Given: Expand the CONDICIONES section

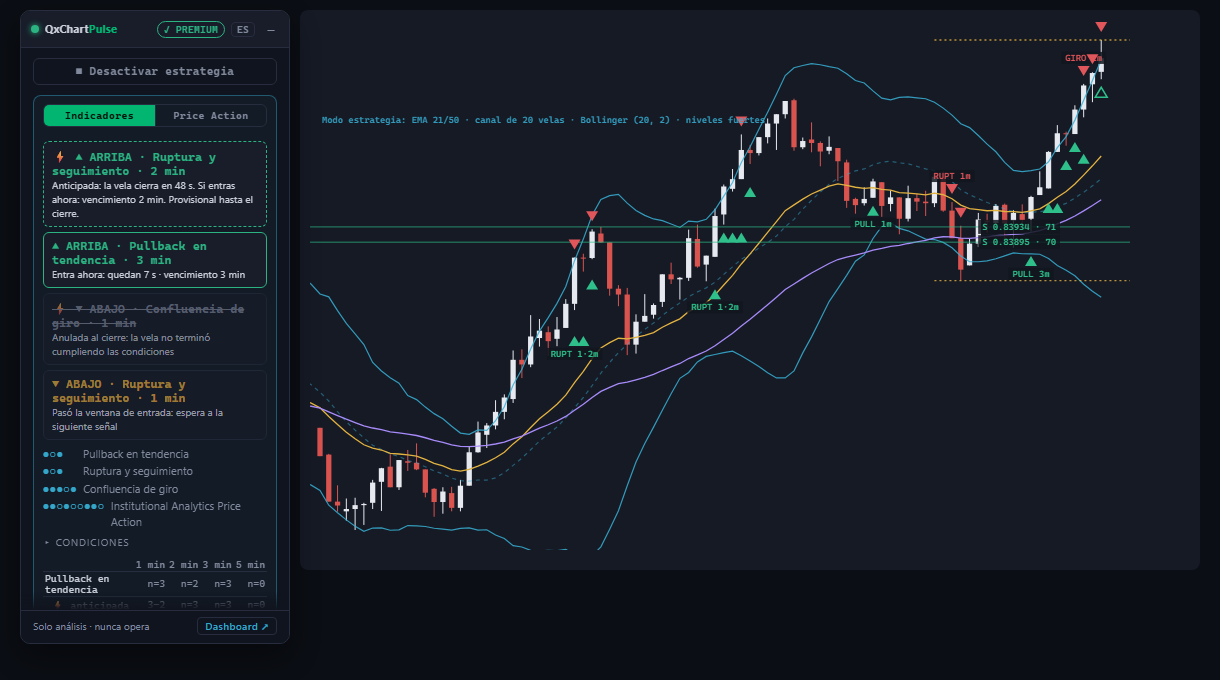Looking at the screenshot, I should tap(87, 543).
